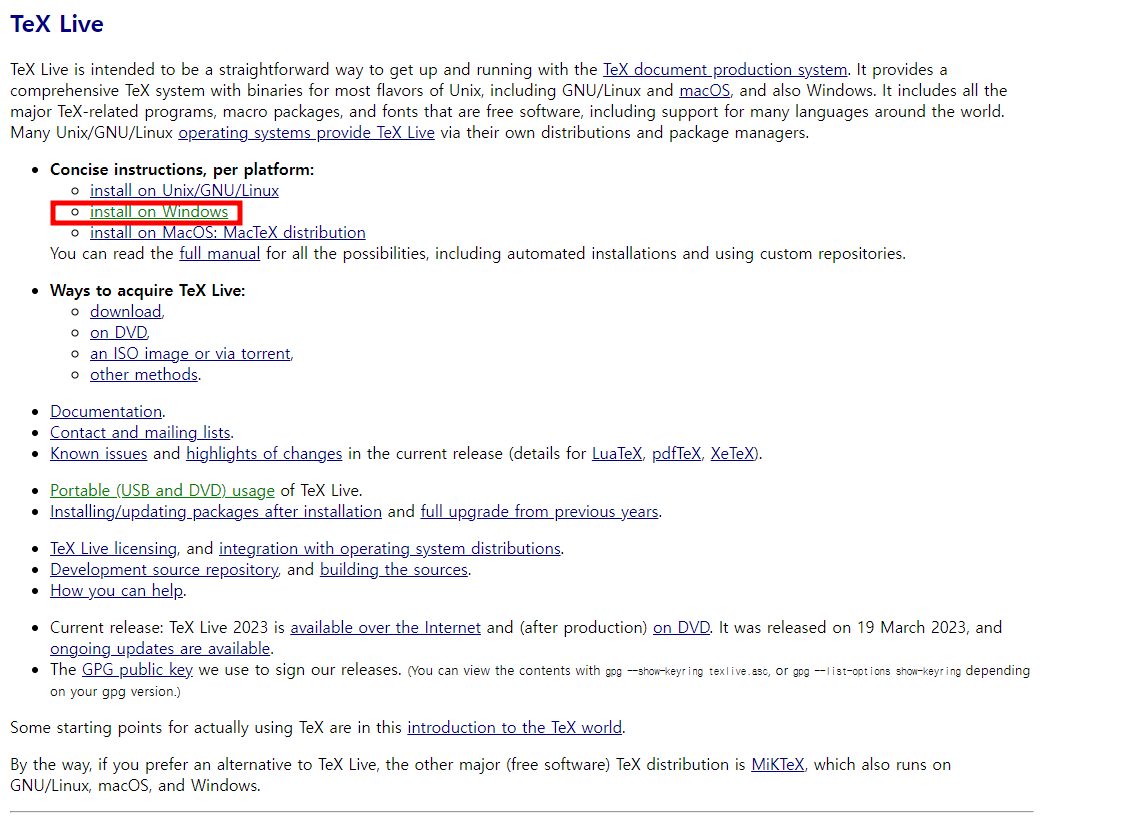This screenshot has width=1145, height=823.
Task: Open 'Development source repository' link
Action: click(x=164, y=570)
